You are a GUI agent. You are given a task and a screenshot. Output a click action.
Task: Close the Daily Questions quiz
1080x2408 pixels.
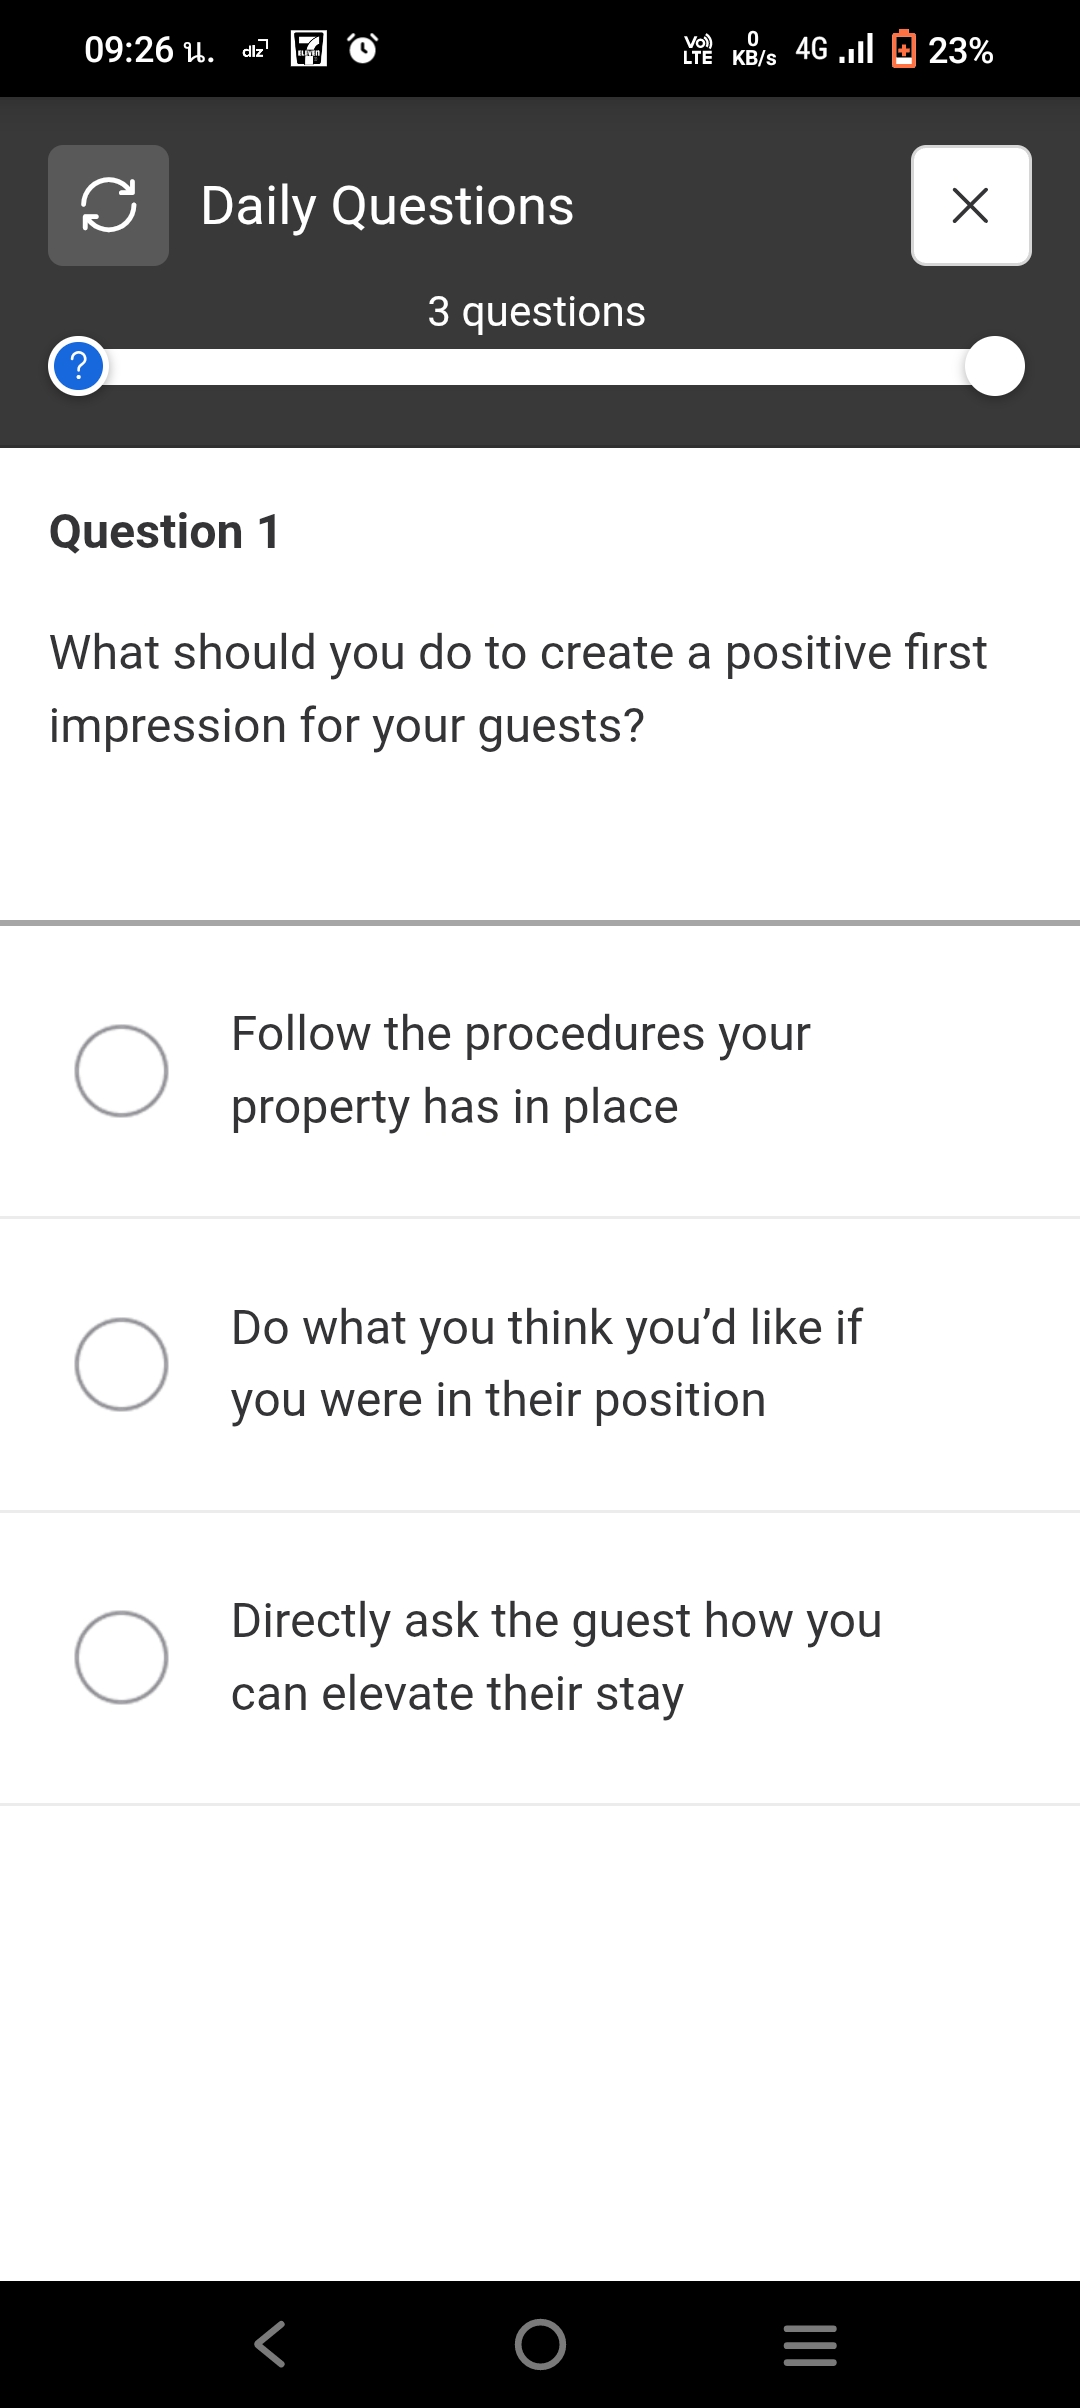coord(970,205)
